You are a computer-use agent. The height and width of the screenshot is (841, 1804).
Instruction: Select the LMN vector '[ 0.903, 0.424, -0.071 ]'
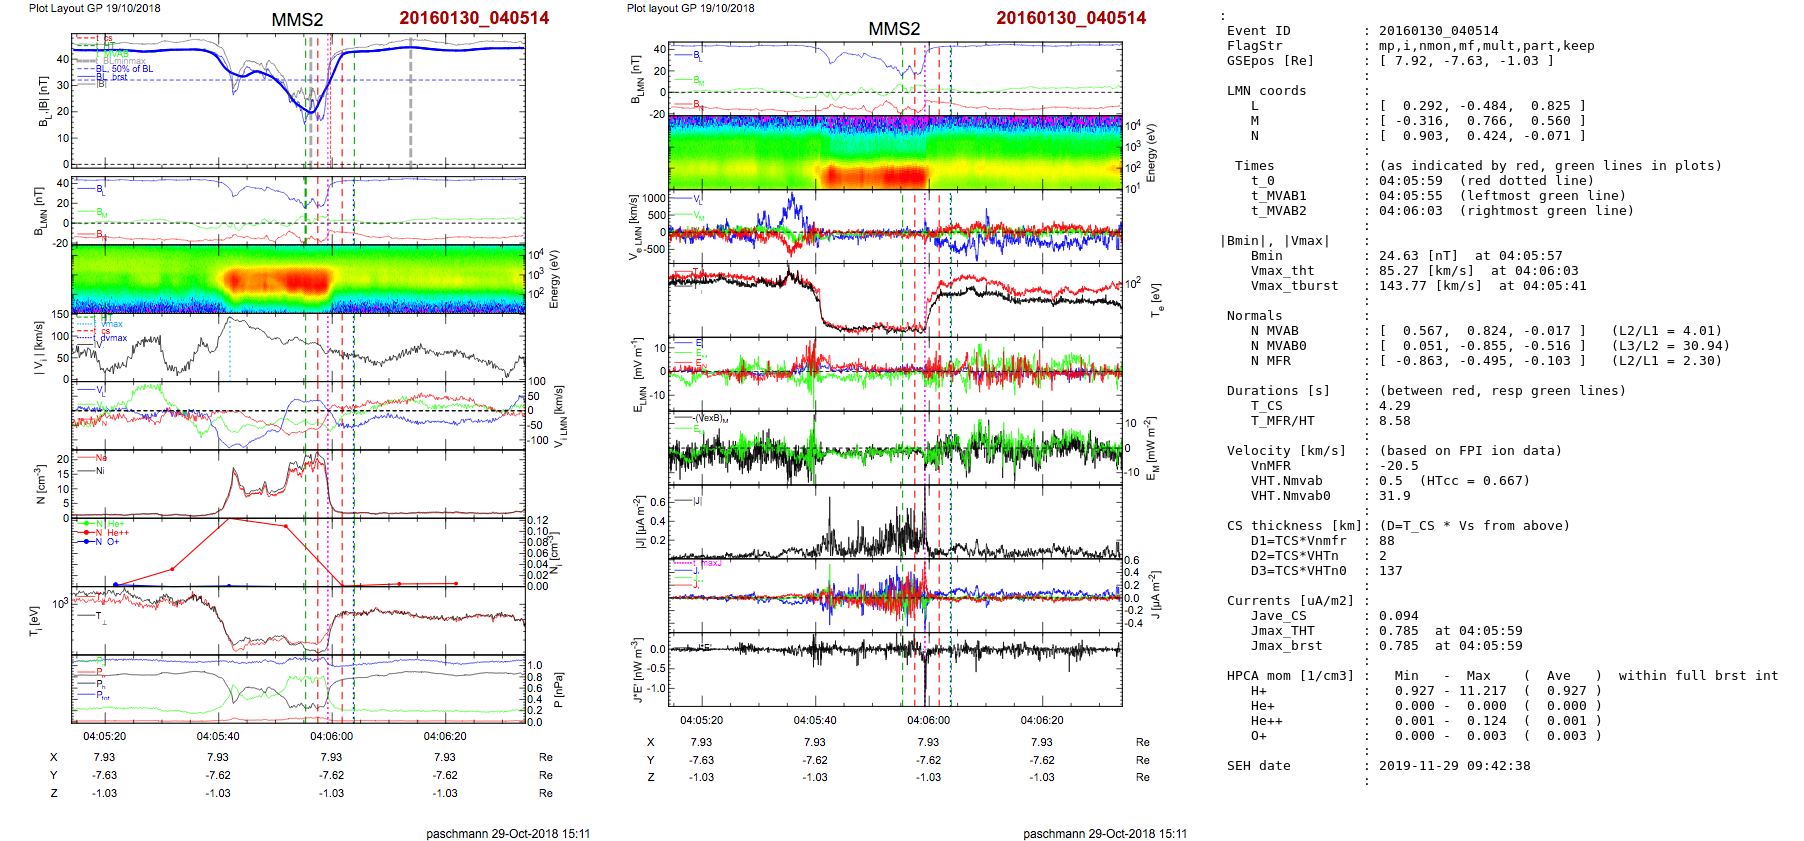click(x=1482, y=136)
